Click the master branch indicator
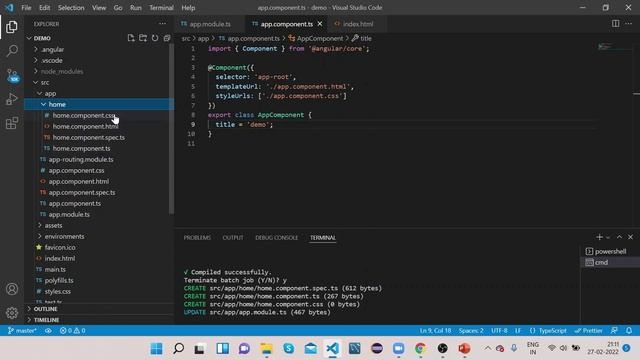640x360 pixels. (x=22, y=331)
